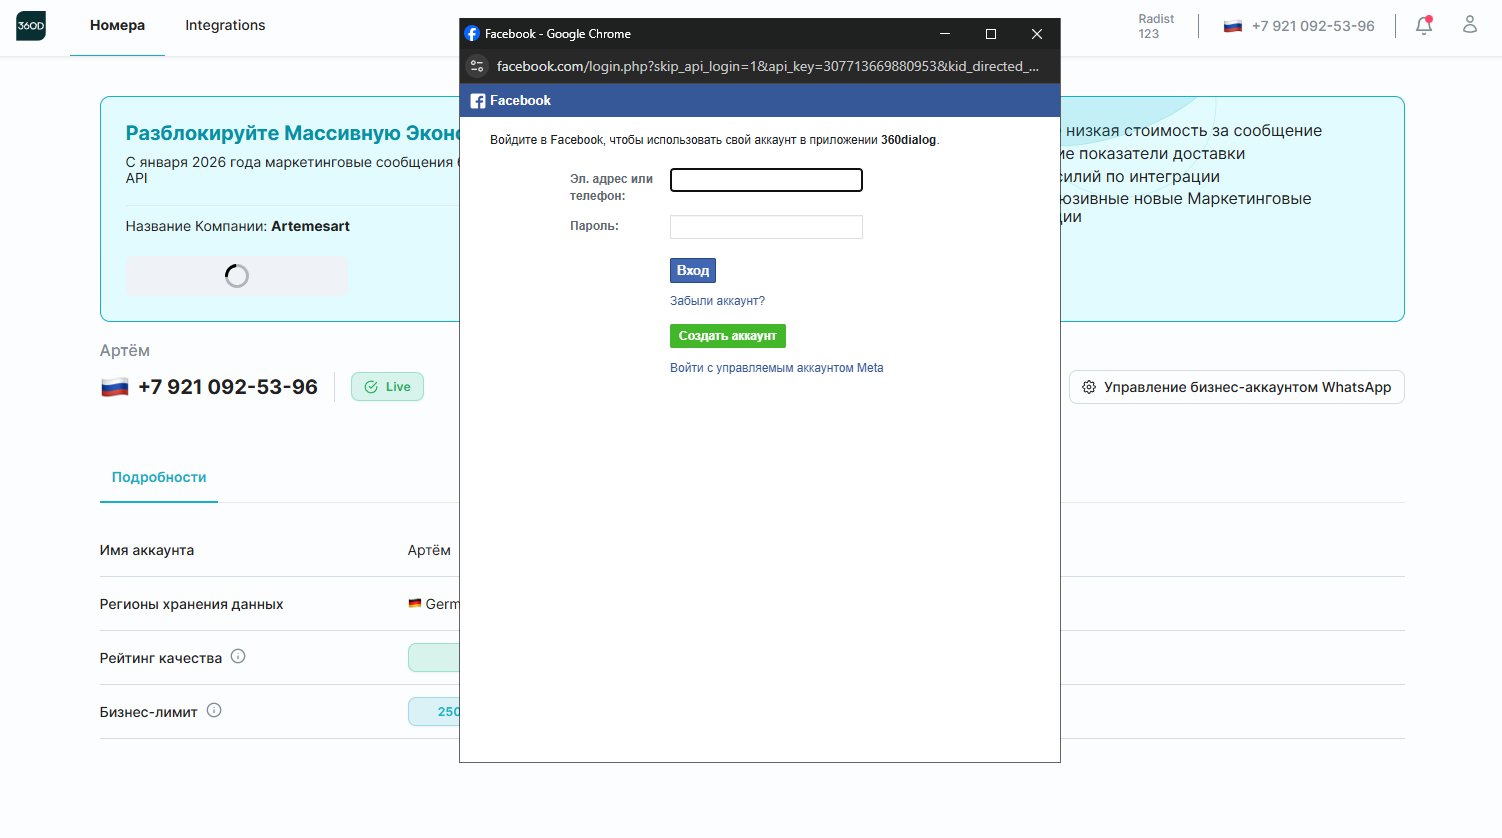The width and height of the screenshot is (1502, 838).
Task: Click info icon next to Рейтинг качества
Action: [238, 657]
